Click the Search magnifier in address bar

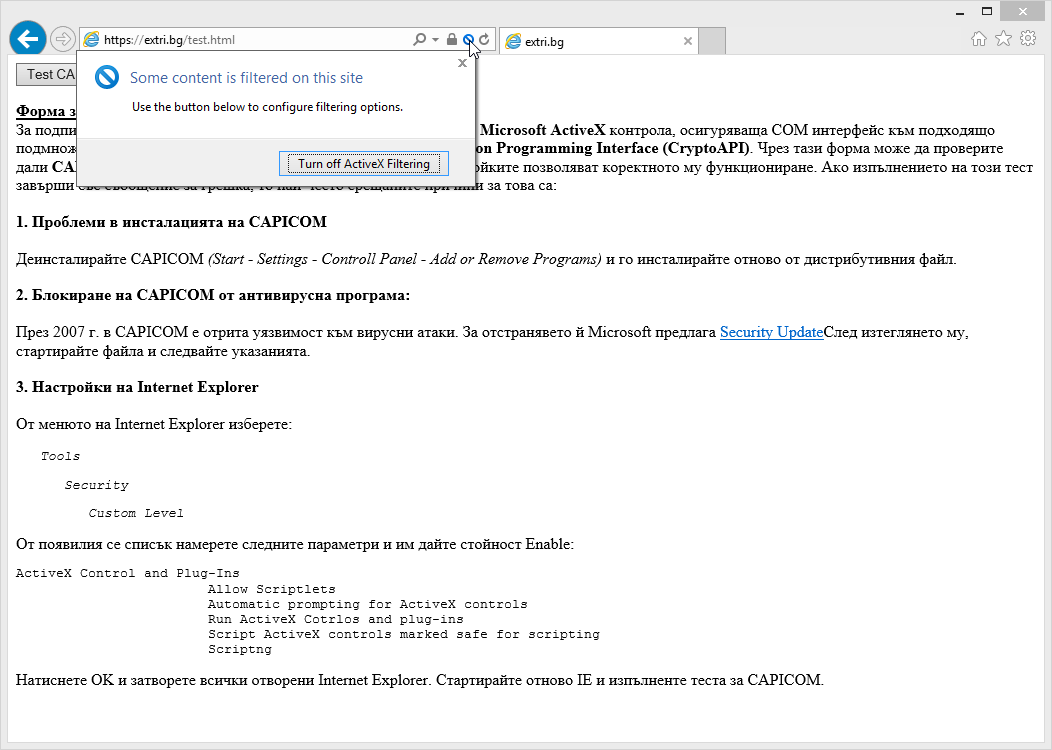(x=419, y=40)
